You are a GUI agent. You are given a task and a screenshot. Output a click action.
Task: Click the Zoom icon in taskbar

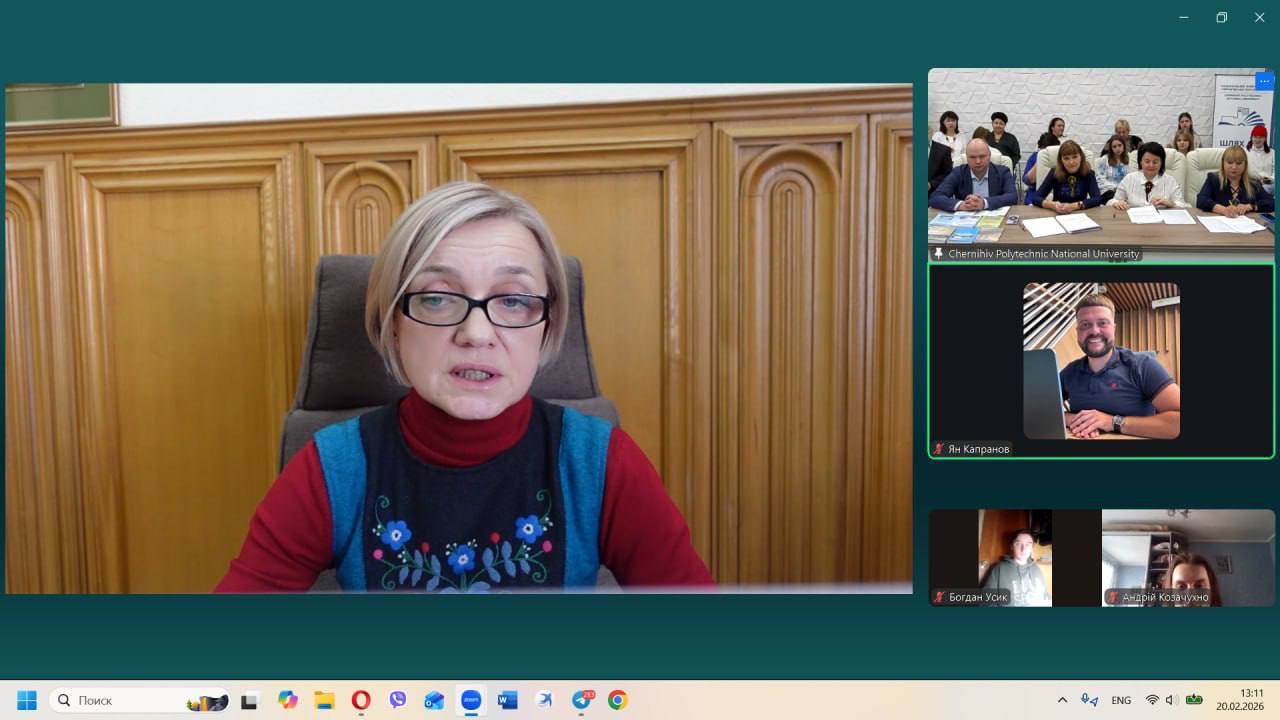[x=471, y=700]
